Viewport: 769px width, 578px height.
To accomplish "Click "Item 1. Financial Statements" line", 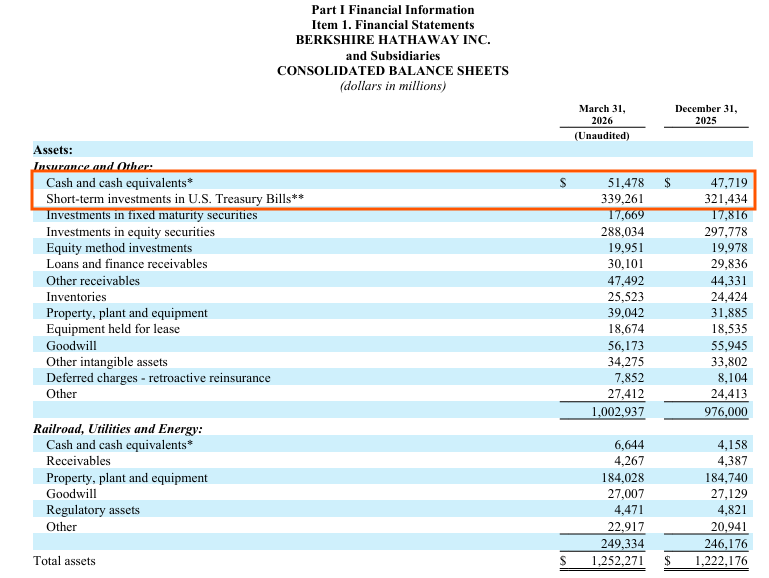I will coord(393,25).
